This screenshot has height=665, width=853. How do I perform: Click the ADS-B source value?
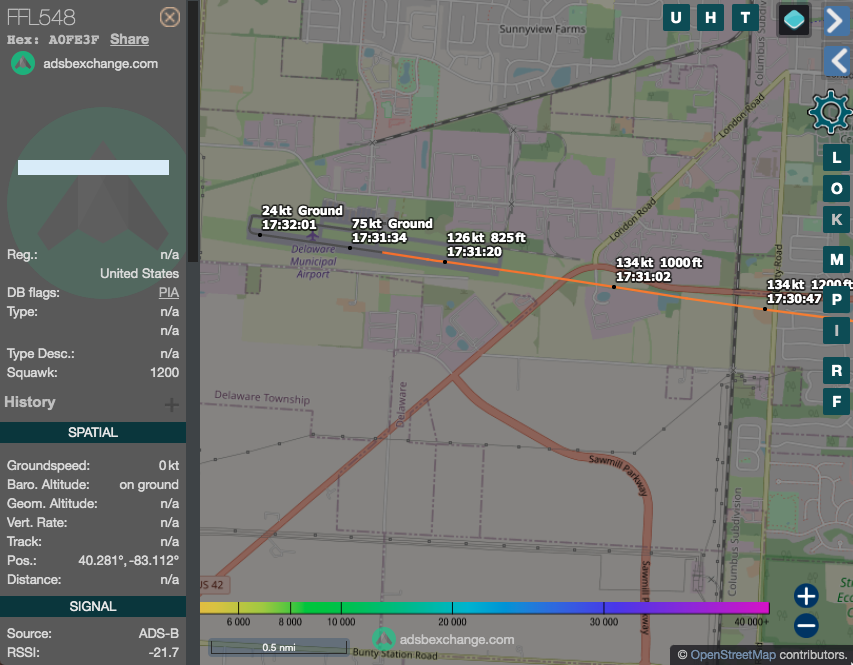159,633
